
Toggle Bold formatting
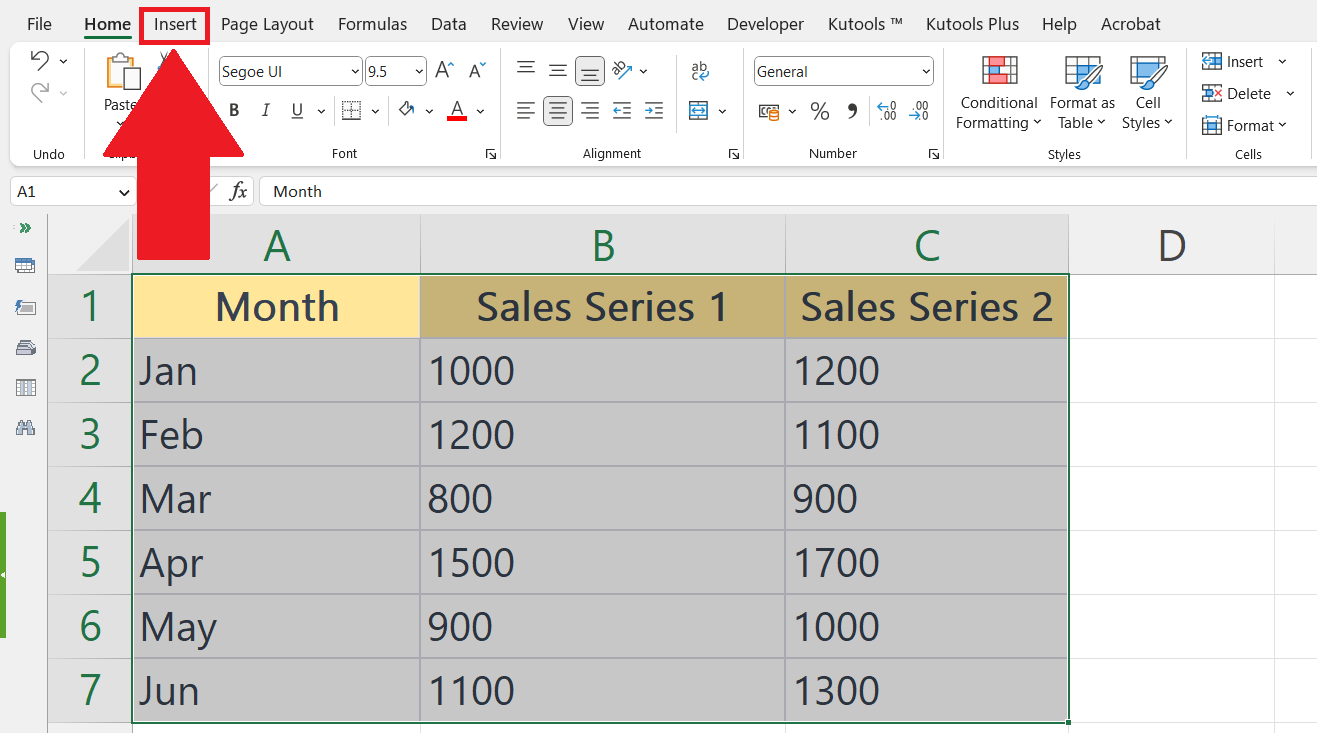click(234, 110)
